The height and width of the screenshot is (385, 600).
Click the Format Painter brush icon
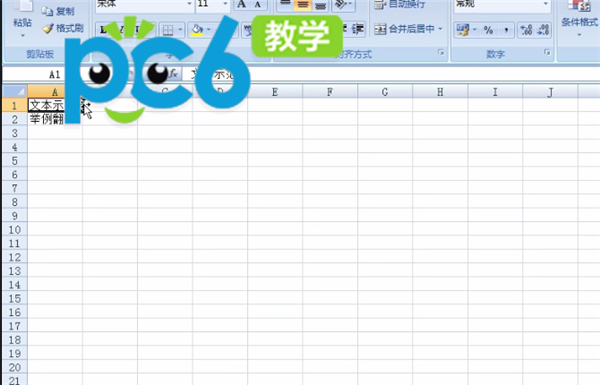click(x=48, y=28)
